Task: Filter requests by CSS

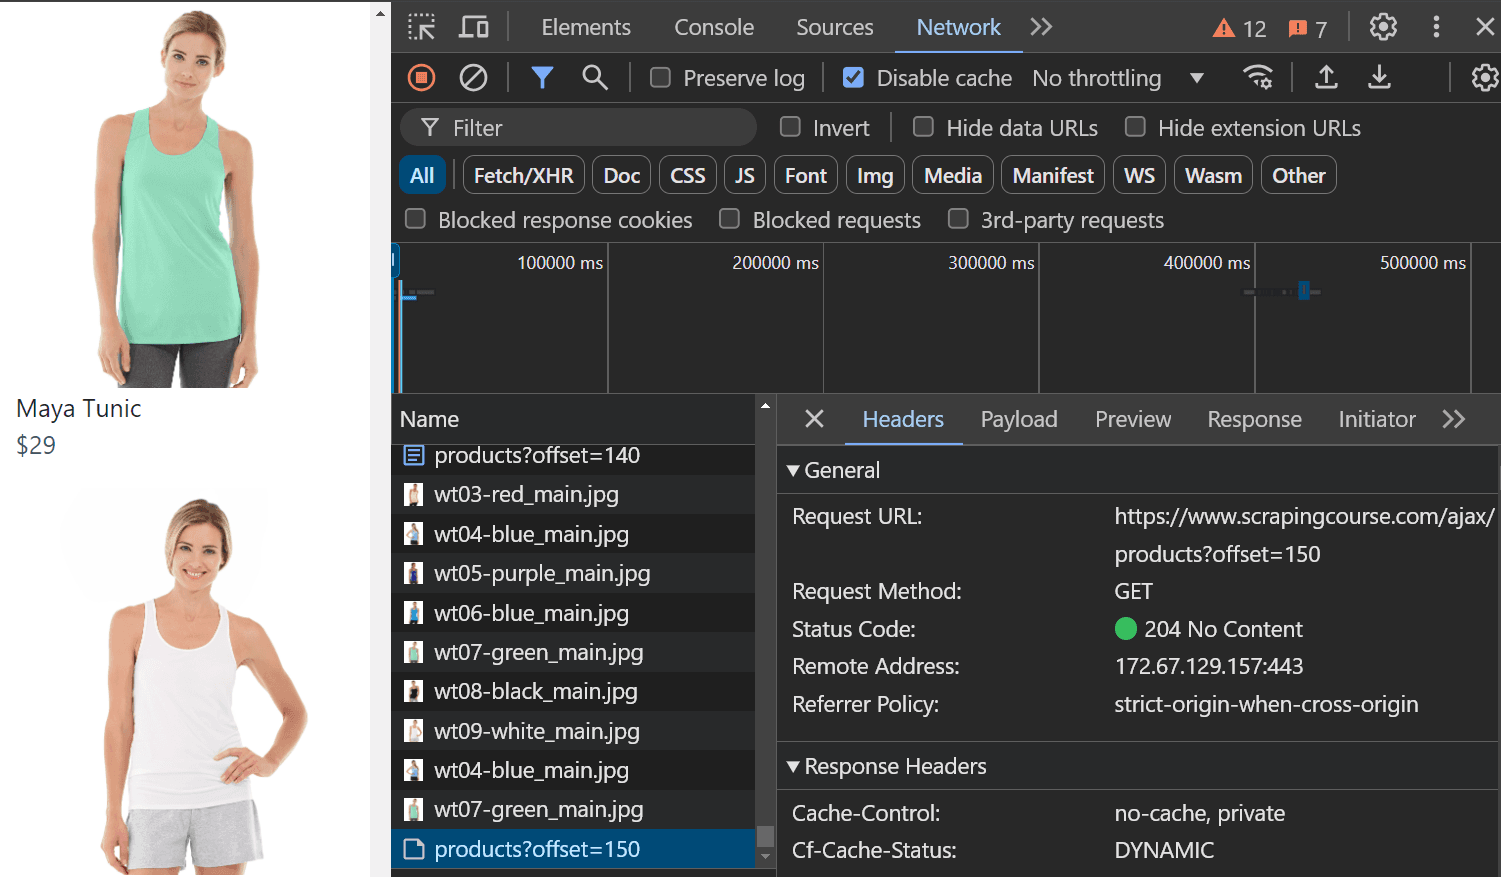Action: pyautogui.click(x=688, y=175)
